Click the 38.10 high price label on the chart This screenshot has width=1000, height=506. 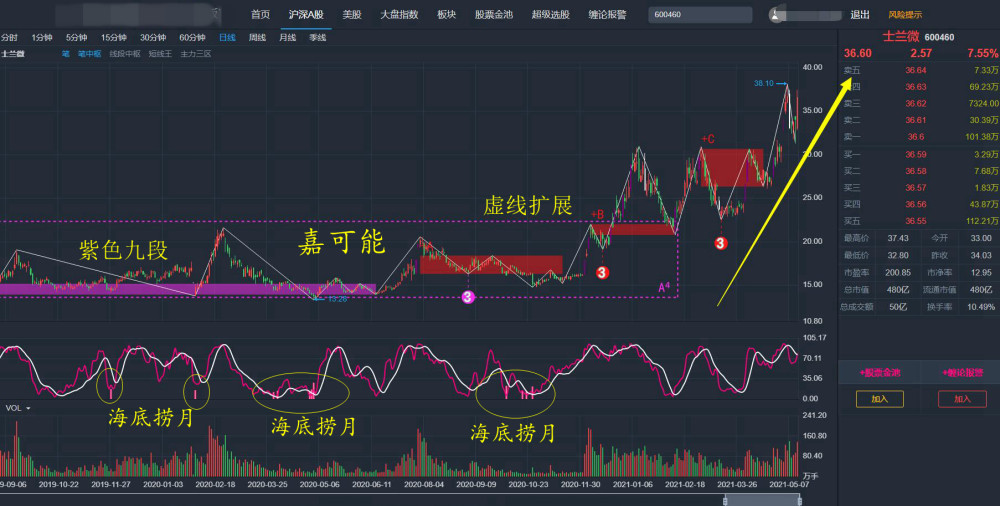(x=763, y=83)
